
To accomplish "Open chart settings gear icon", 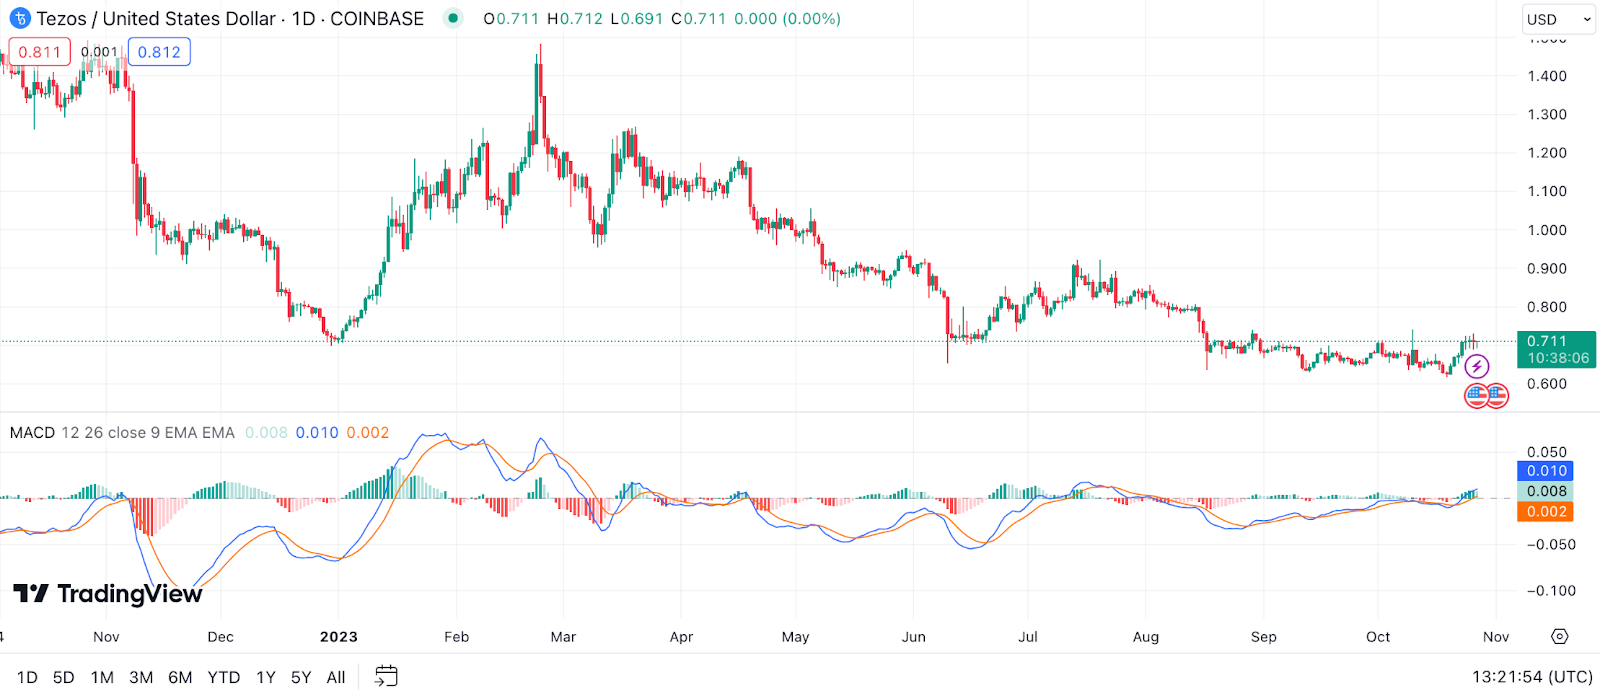I will (x=1560, y=637).
